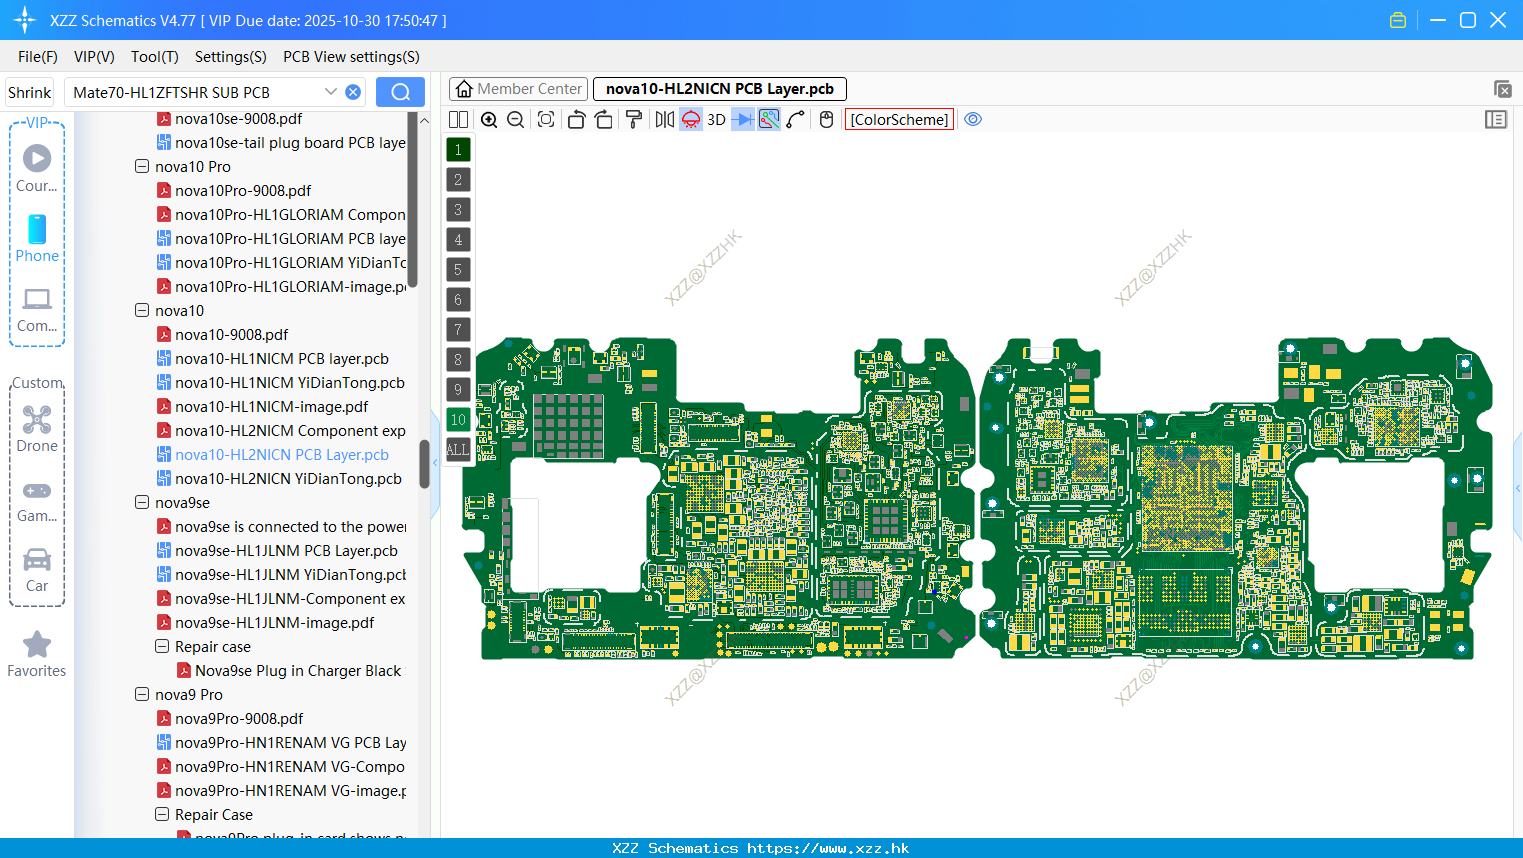Show ALL PCB layers

(458, 449)
